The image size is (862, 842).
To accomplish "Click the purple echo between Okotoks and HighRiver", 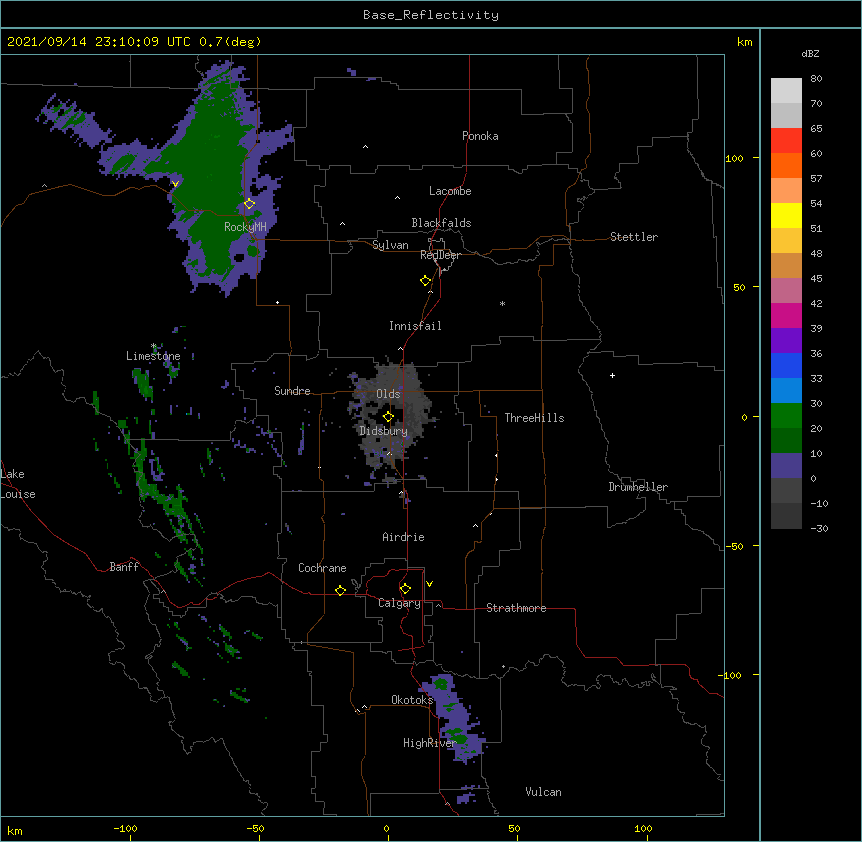I will coord(455,720).
